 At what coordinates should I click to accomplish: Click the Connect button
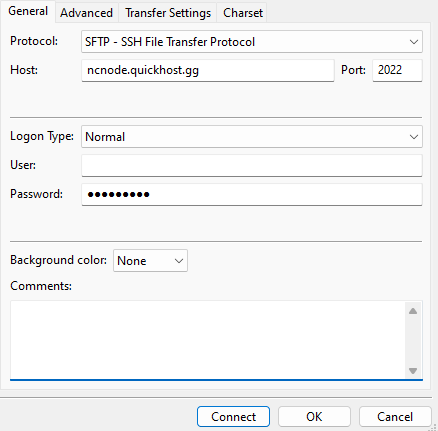tap(233, 417)
